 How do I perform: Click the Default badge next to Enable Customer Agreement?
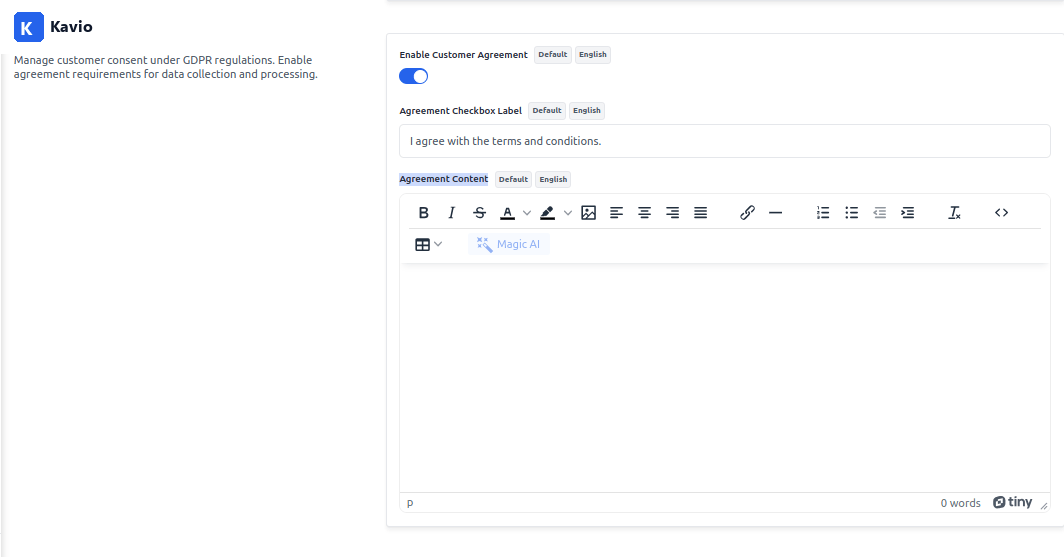(x=552, y=54)
